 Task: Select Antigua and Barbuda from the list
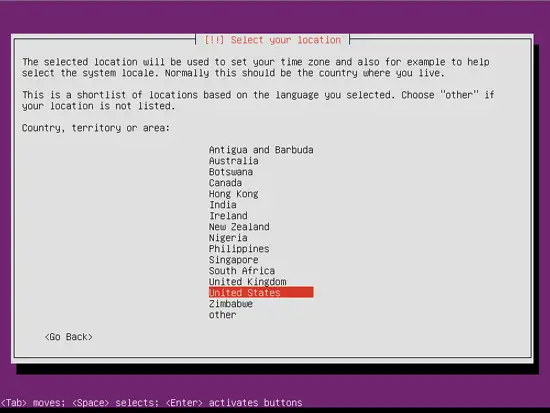point(261,150)
